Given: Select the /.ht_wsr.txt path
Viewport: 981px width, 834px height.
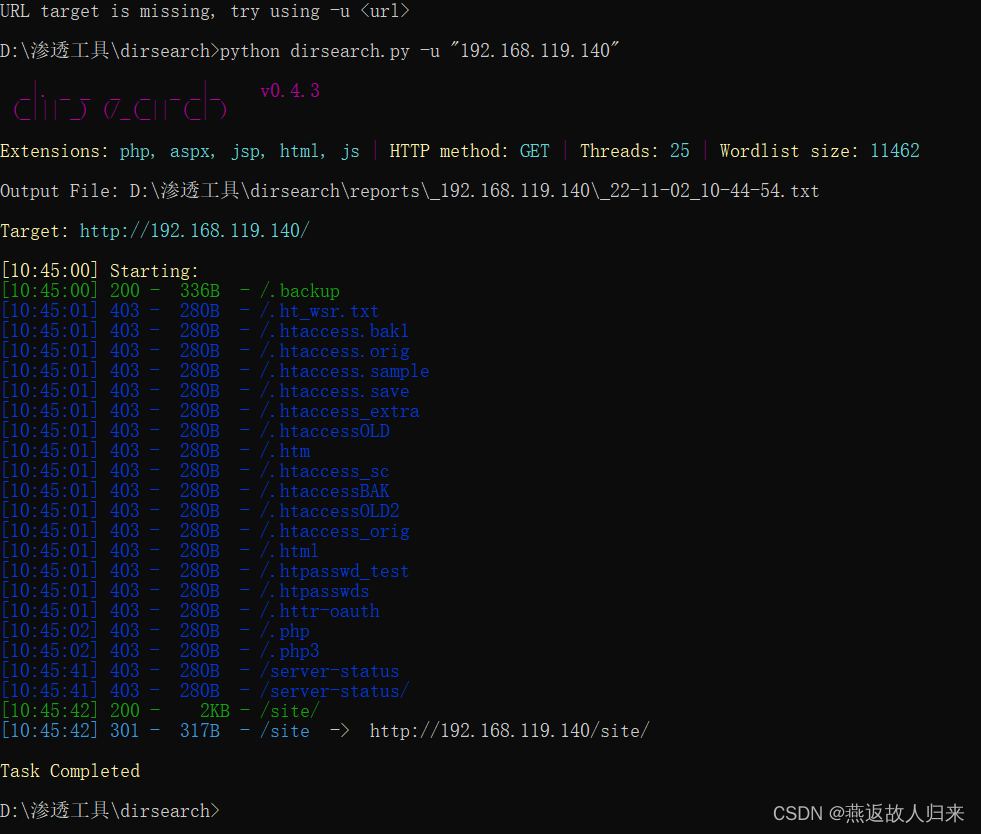Looking at the screenshot, I should (319, 311).
